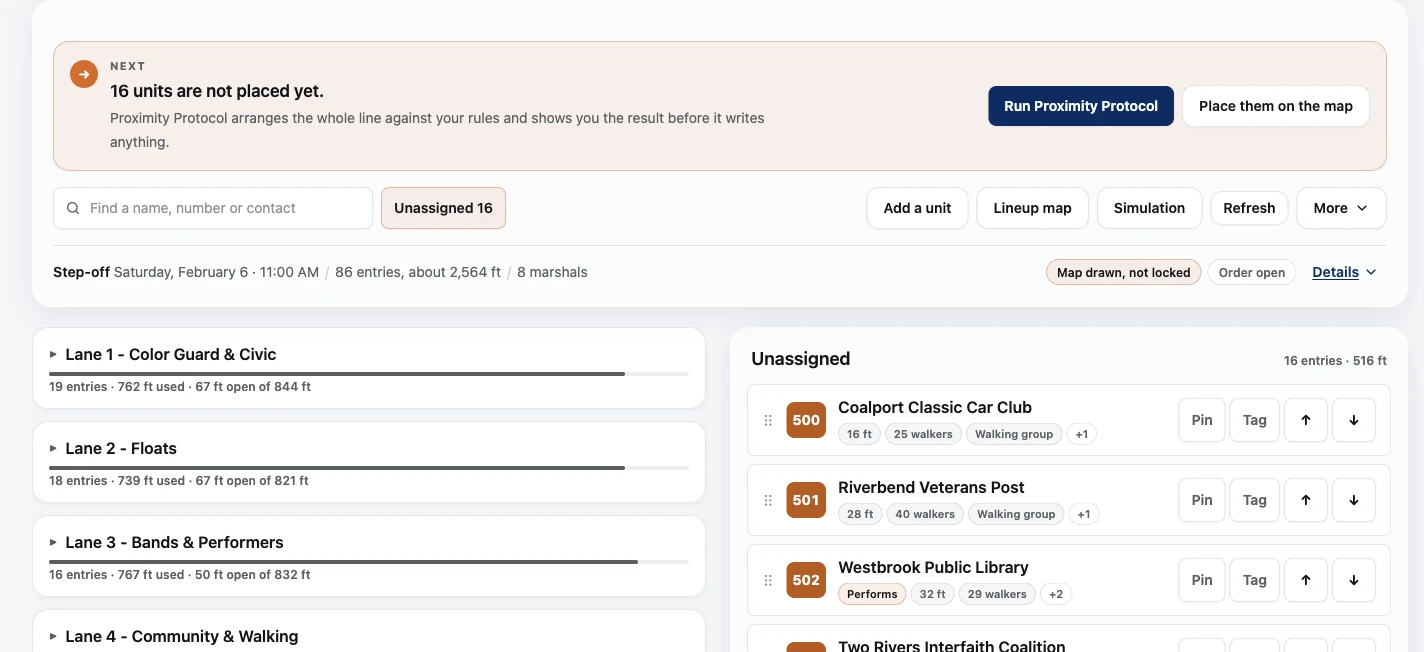Image resolution: width=1424 pixels, height=652 pixels.
Task: Pin Riverbend Veterans Post
Action: tap(1202, 500)
